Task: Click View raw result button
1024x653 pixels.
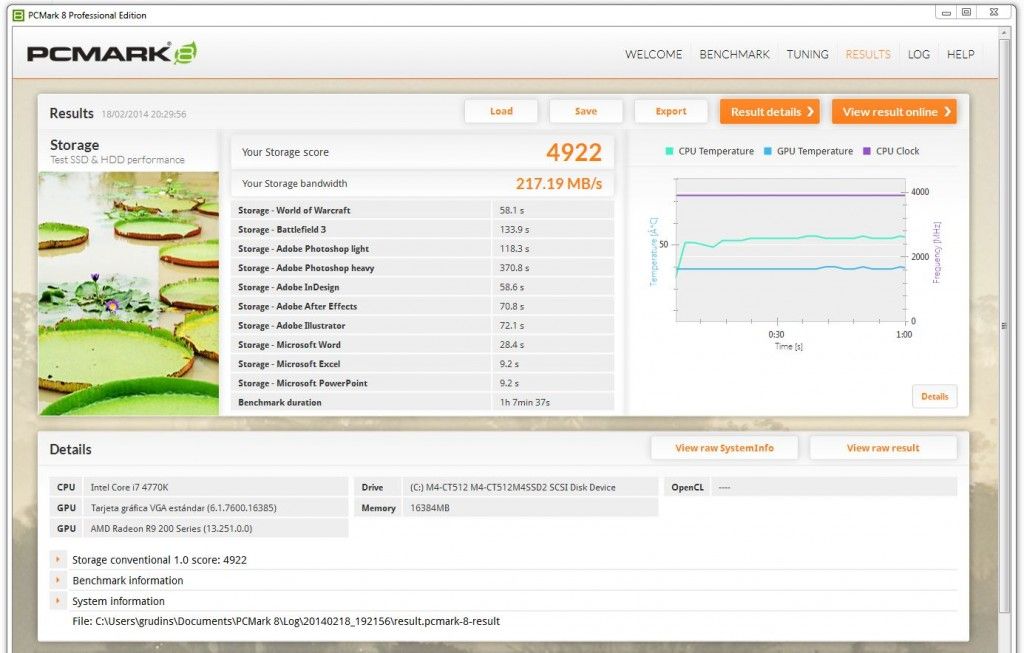Action: click(883, 448)
